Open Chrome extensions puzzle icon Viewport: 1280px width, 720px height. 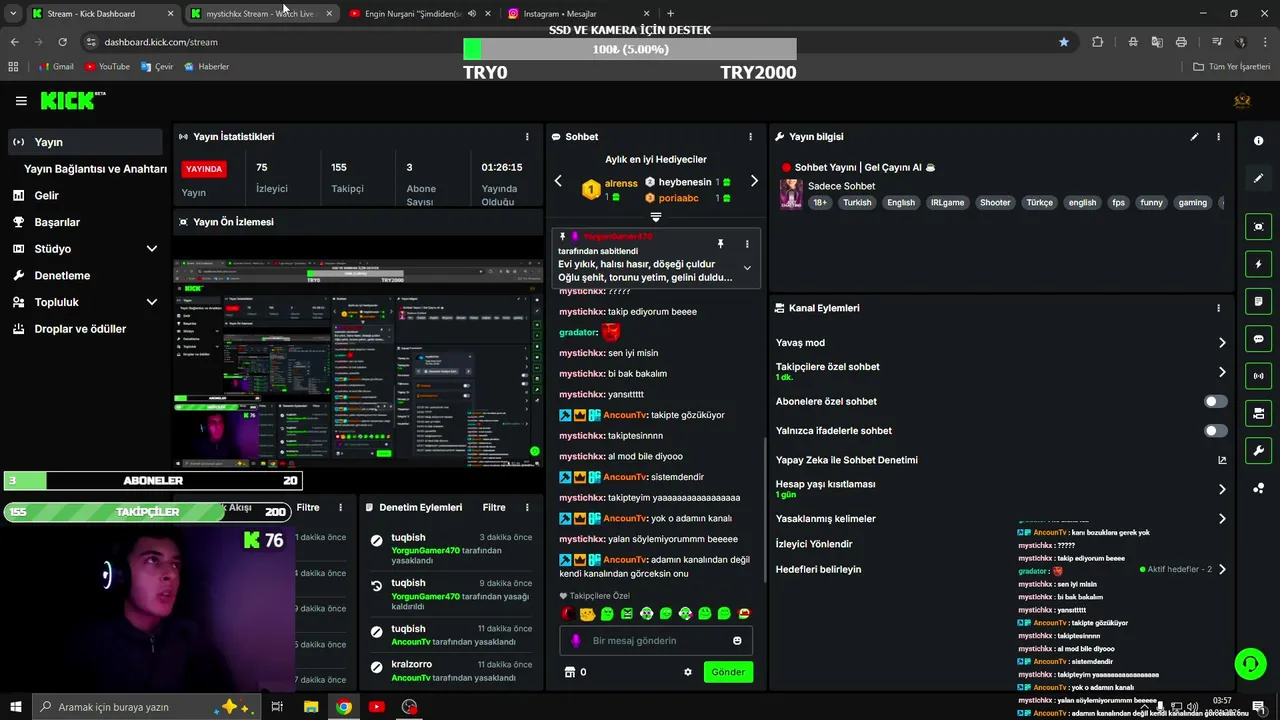point(1097,42)
